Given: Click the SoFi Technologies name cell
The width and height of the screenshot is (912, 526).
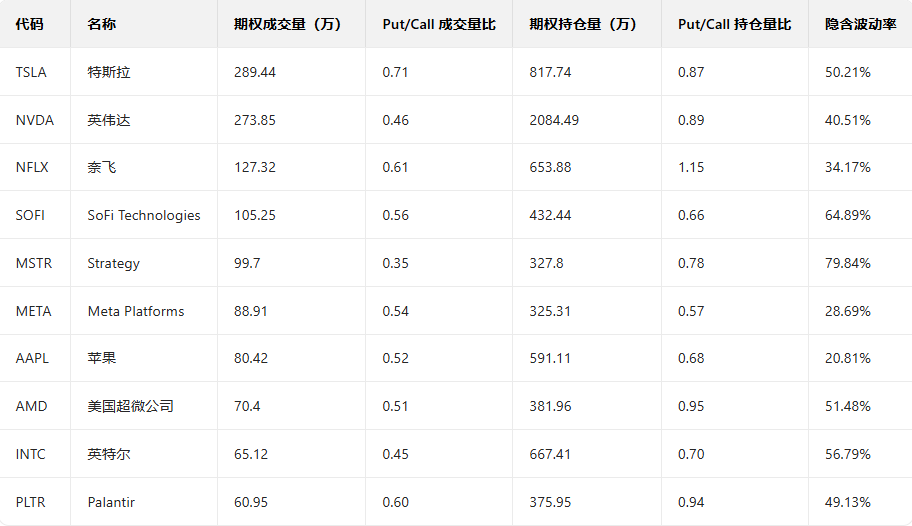Looking at the screenshot, I should (144, 215).
